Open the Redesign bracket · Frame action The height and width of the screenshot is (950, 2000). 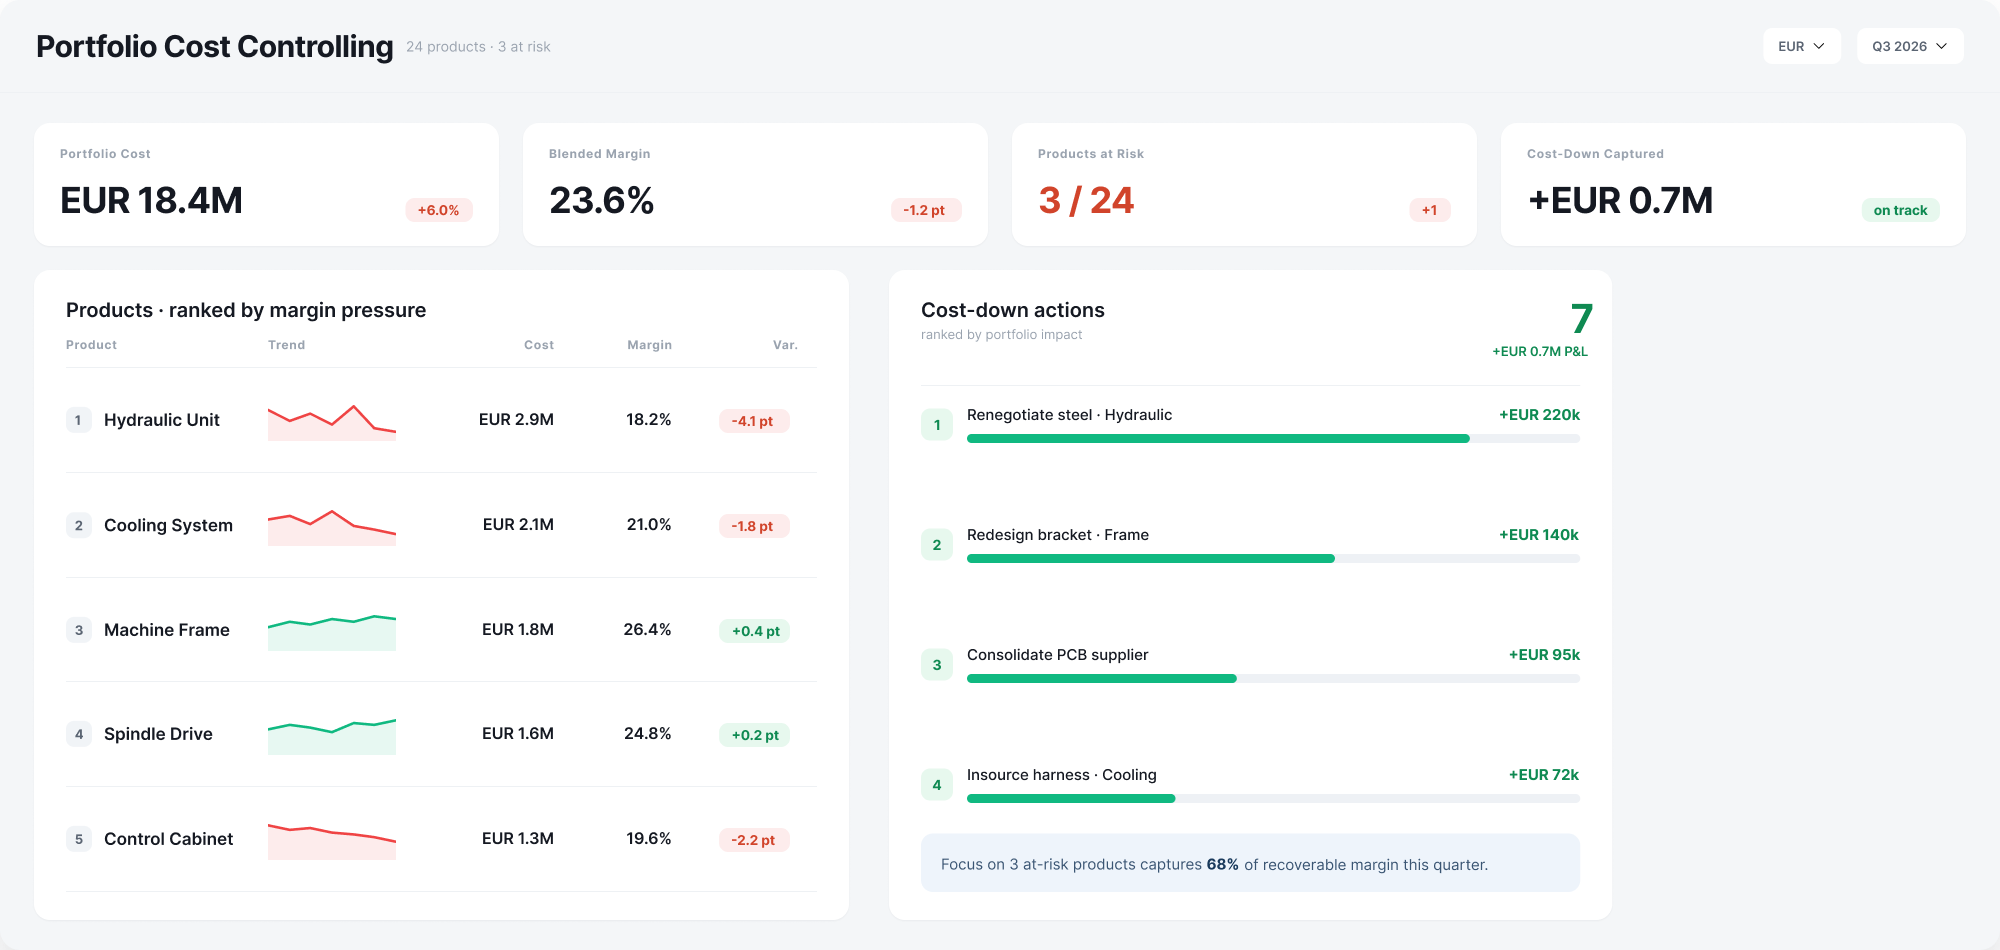1250,545
